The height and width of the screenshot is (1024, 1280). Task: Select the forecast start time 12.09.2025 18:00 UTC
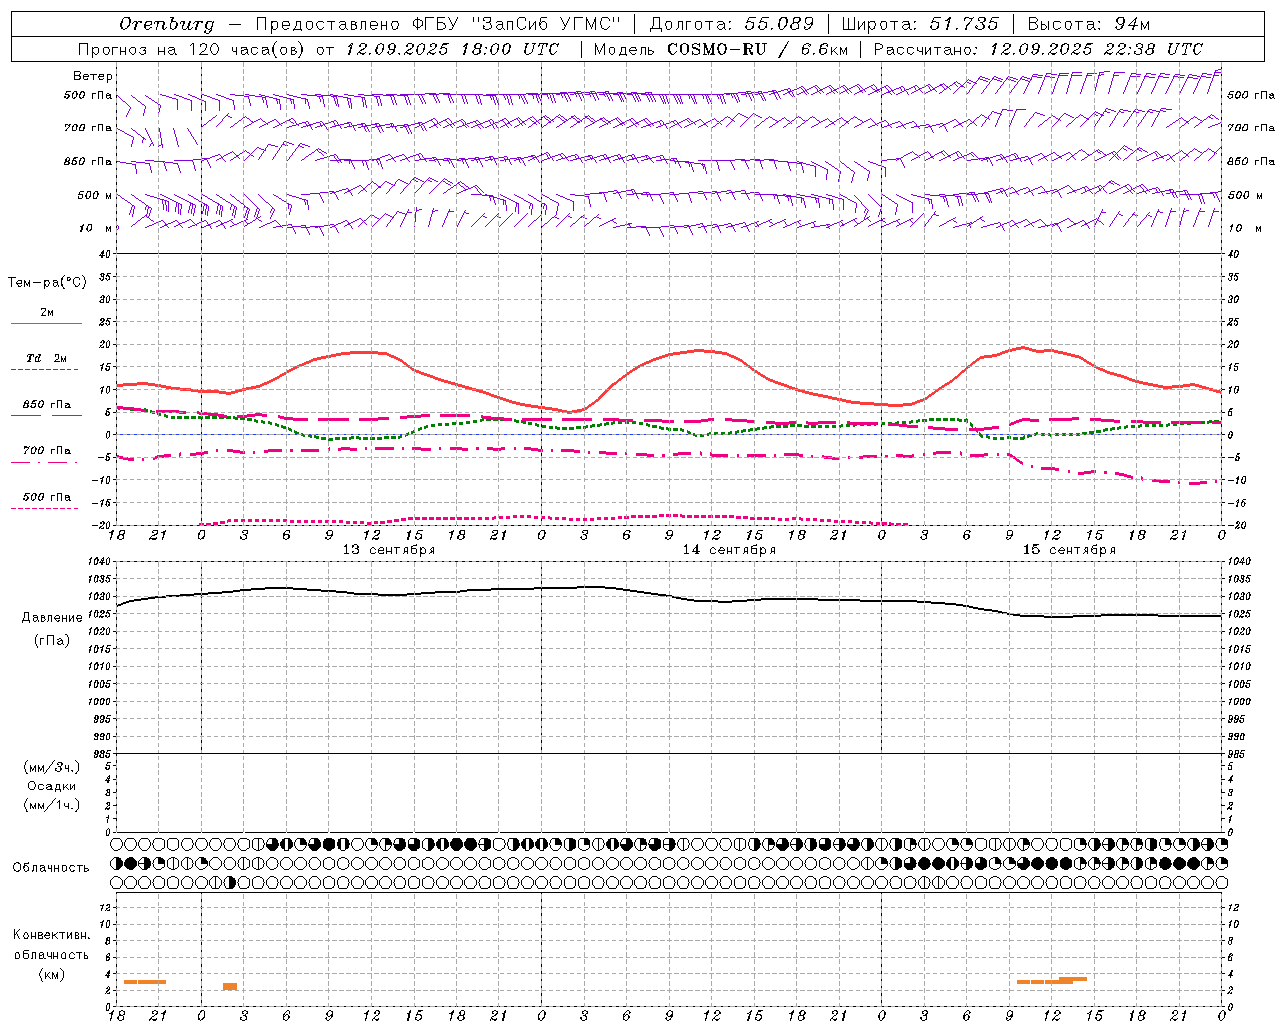pos(452,49)
